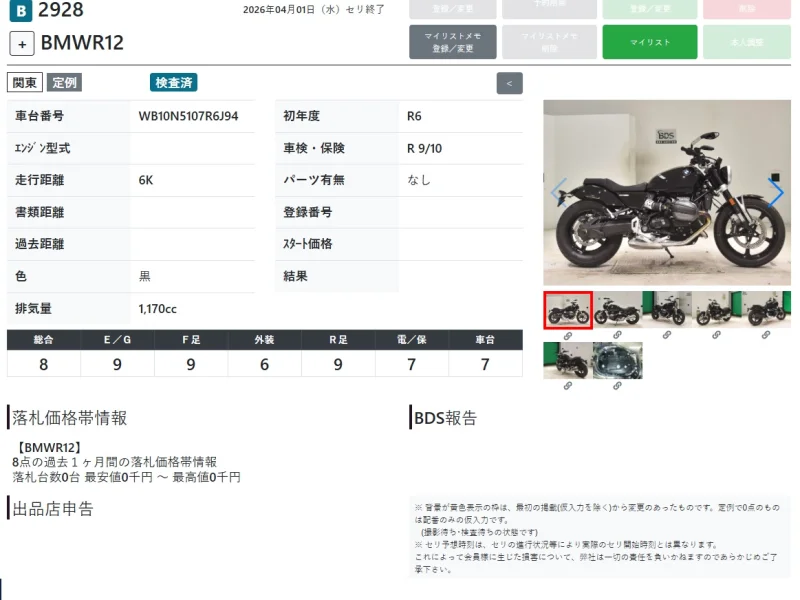Click the link icon under the fifth thumbnail
This screenshot has width=800, height=600.
(x=766, y=335)
